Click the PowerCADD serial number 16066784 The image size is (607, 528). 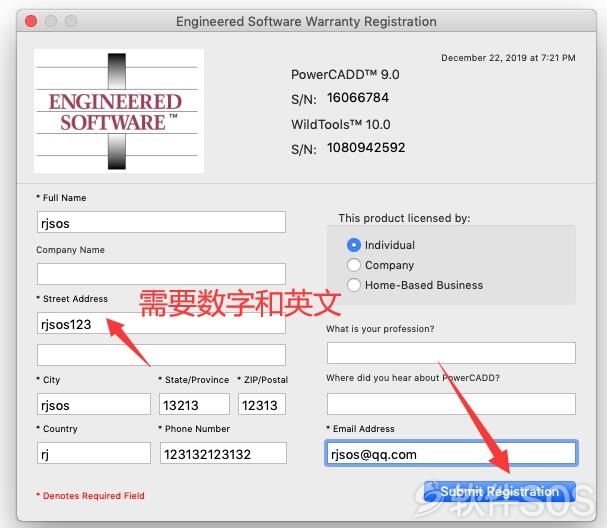point(358,98)
